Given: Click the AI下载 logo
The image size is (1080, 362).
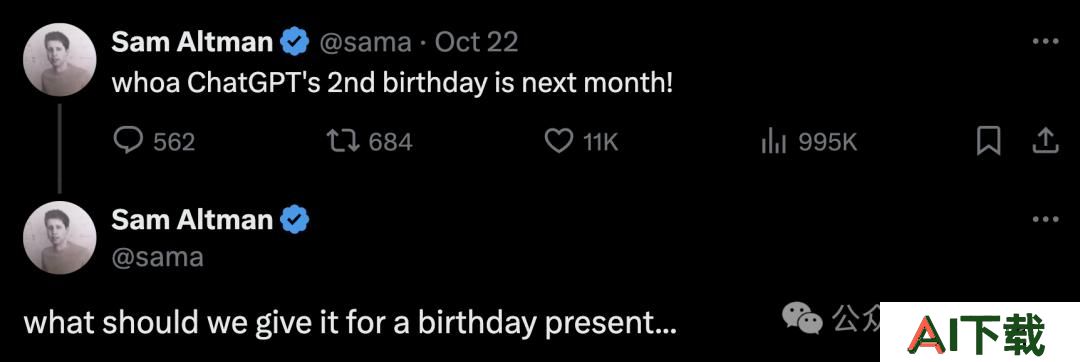Looking at the screenshot, I should (x=979, y=332).
